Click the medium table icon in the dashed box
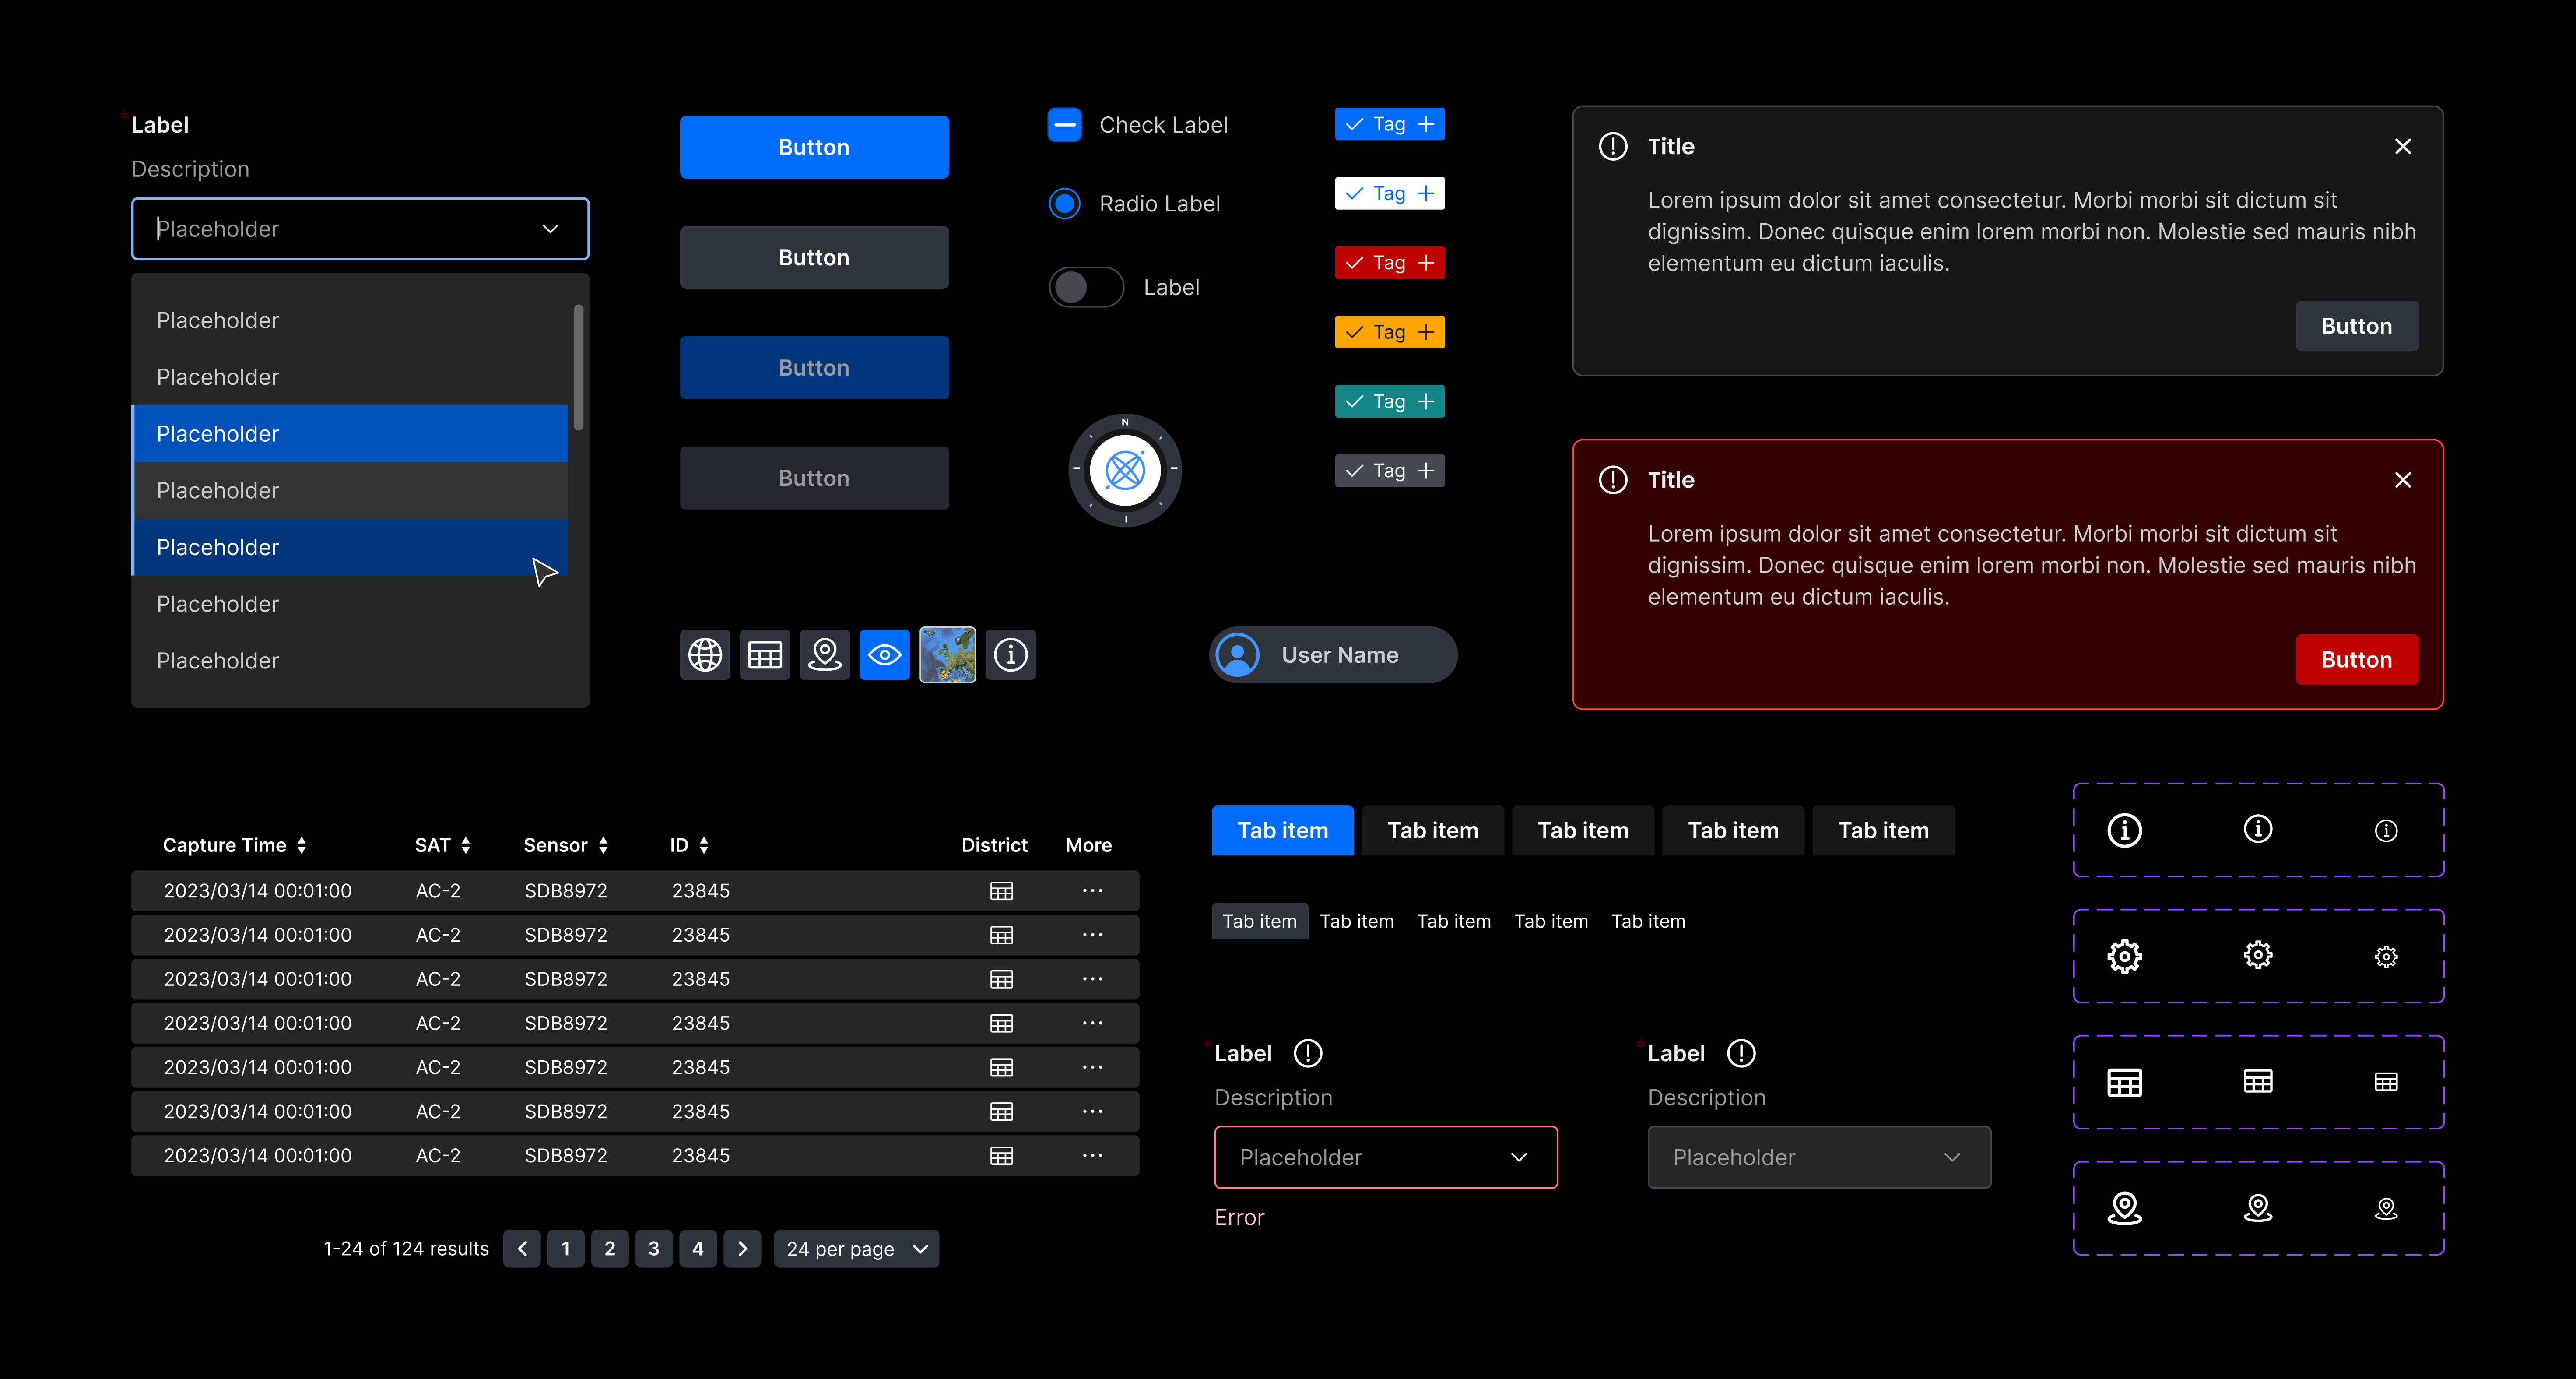The image size is (2576, 1379). (2258, 1081)
